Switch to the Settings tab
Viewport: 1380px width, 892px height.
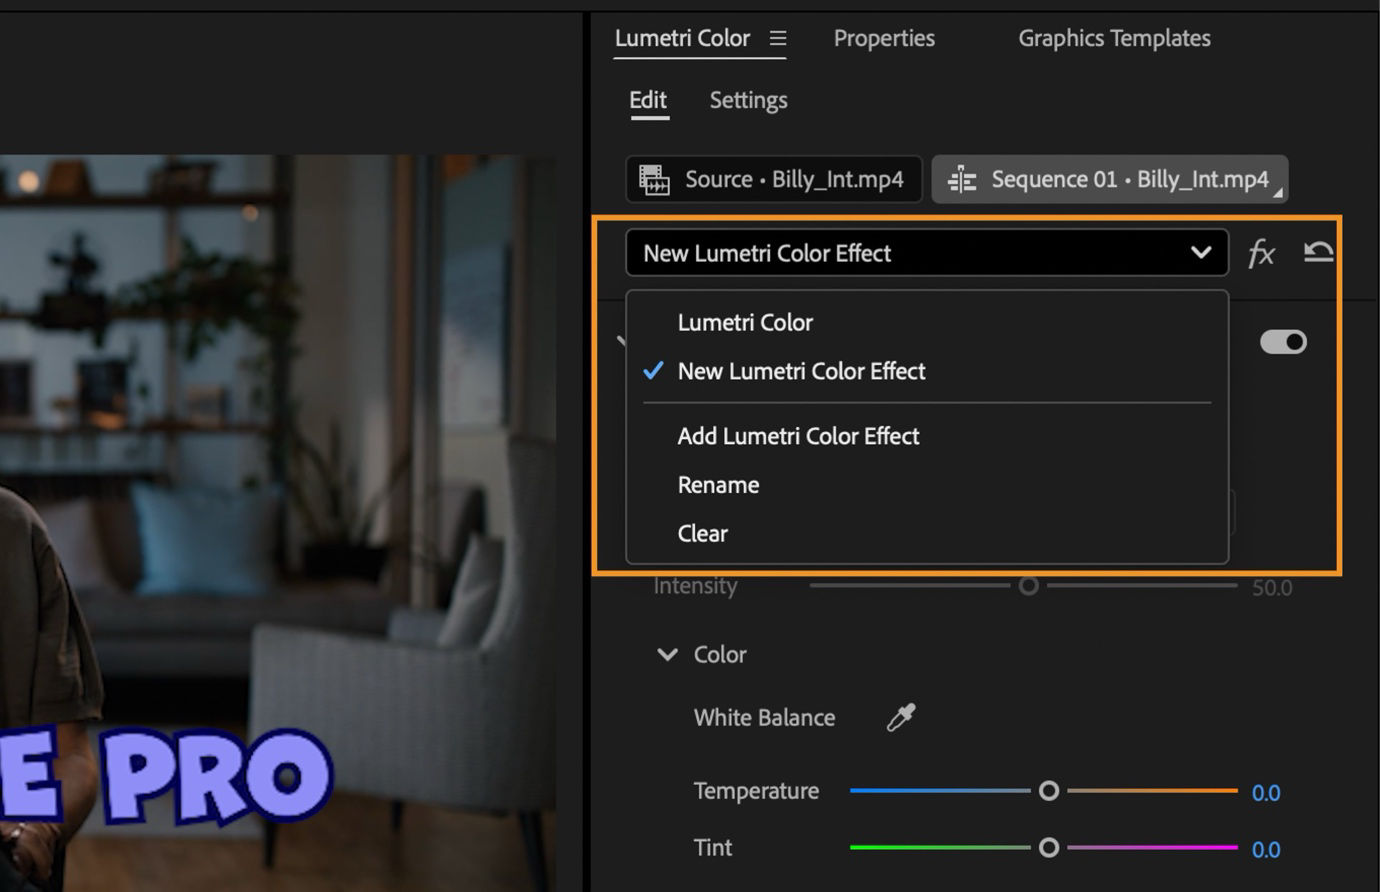point(747,100)
